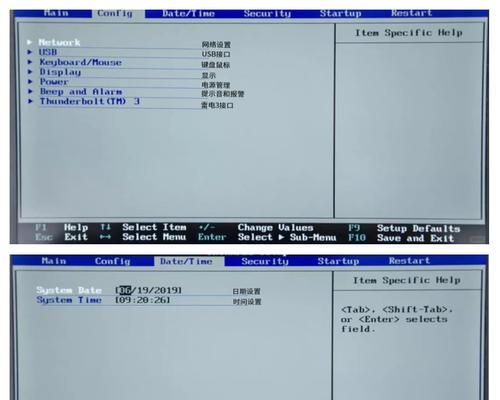The height and width of the screenshot is (400, 500).
Task: Open the Keyboard/Mouse settings entry
Action: coord(81,62)
